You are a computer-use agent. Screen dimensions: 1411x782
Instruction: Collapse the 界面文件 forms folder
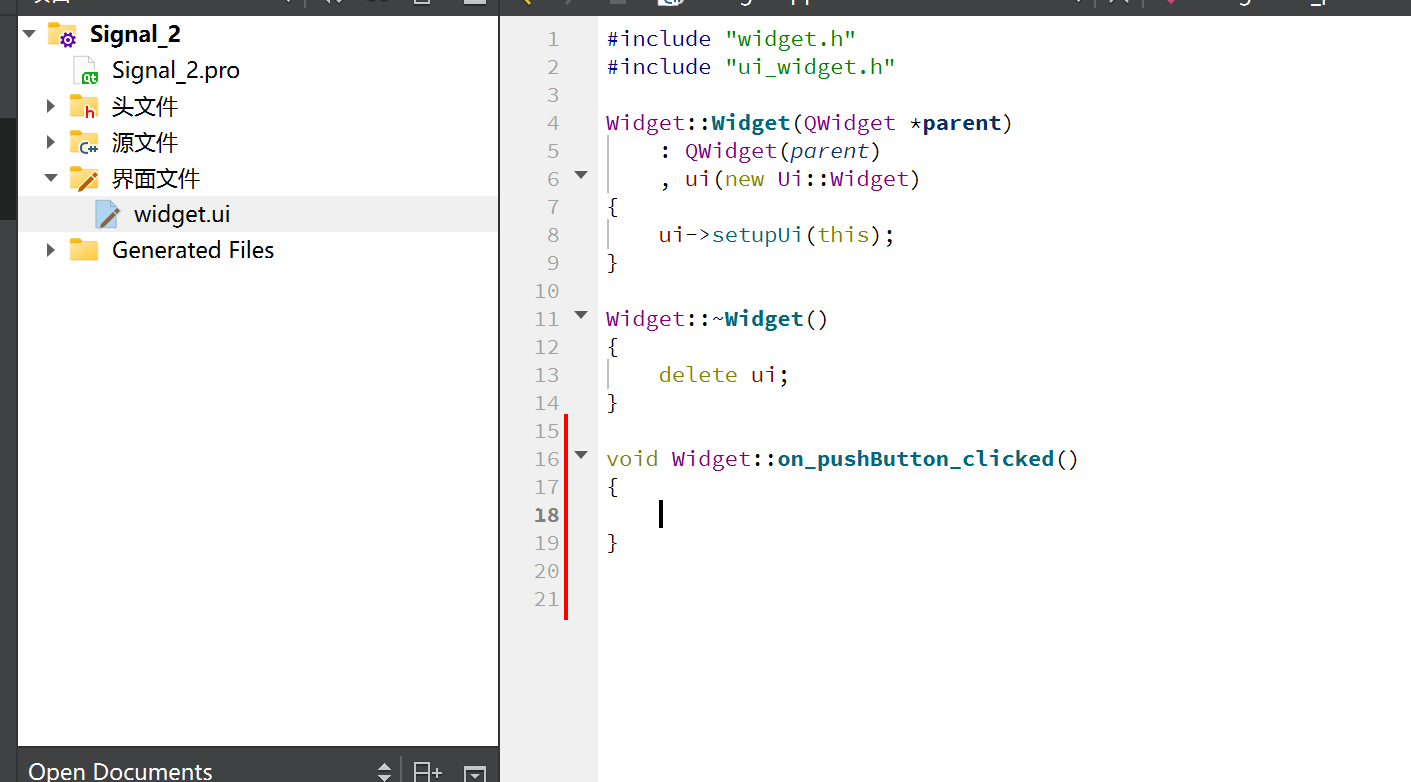pyautogui.click(x=51, y=178)
